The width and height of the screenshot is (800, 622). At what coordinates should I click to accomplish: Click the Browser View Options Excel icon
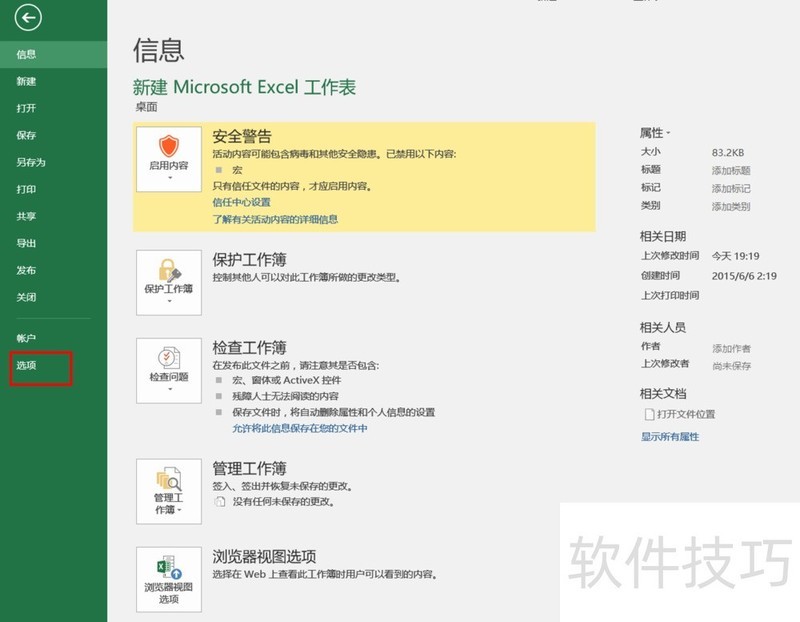point(169,567)
